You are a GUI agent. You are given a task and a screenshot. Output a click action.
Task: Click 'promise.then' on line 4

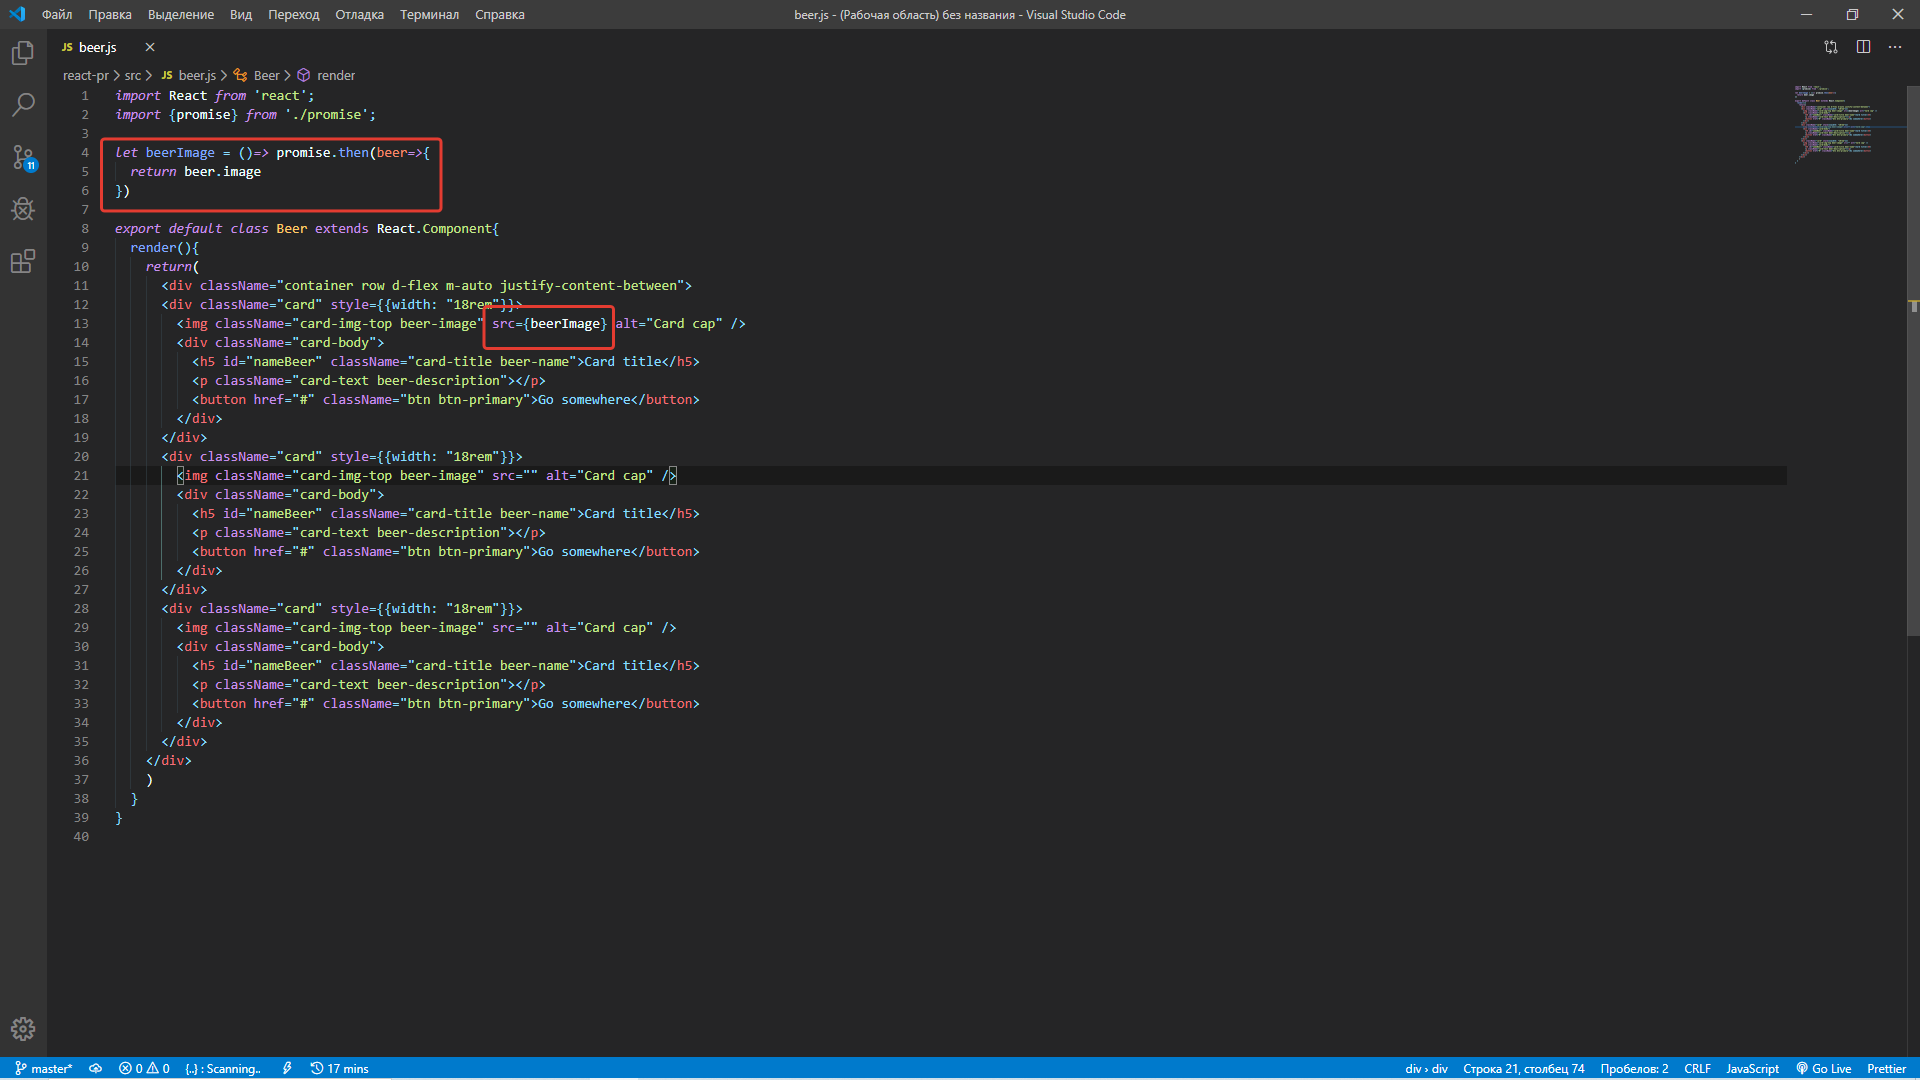click(322, 152)
